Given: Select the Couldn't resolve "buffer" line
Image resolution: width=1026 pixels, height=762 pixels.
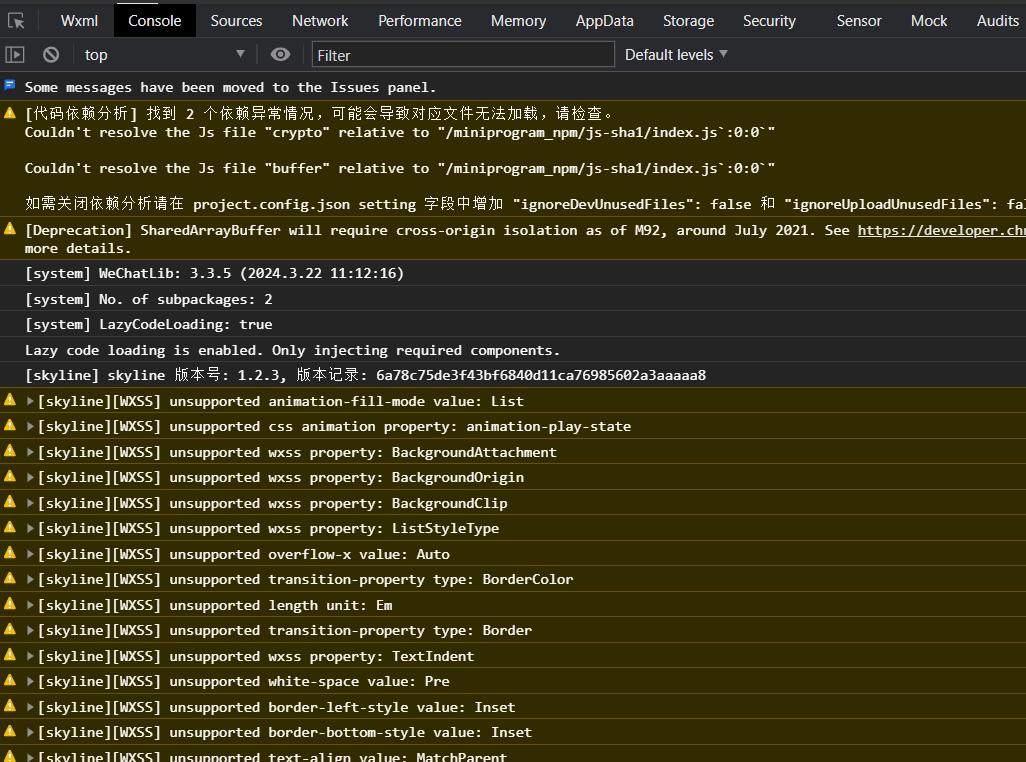Looking at the screenshot, I should pos(400,168).
